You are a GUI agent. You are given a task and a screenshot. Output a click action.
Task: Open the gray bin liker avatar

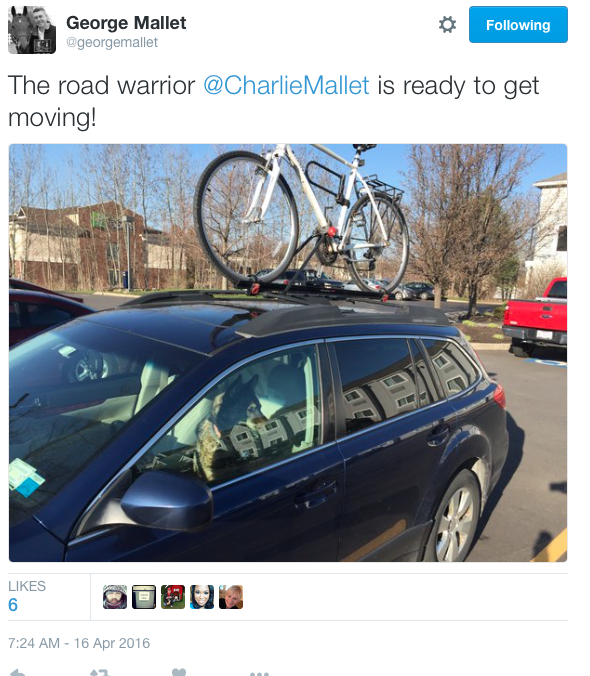(144, 597)
